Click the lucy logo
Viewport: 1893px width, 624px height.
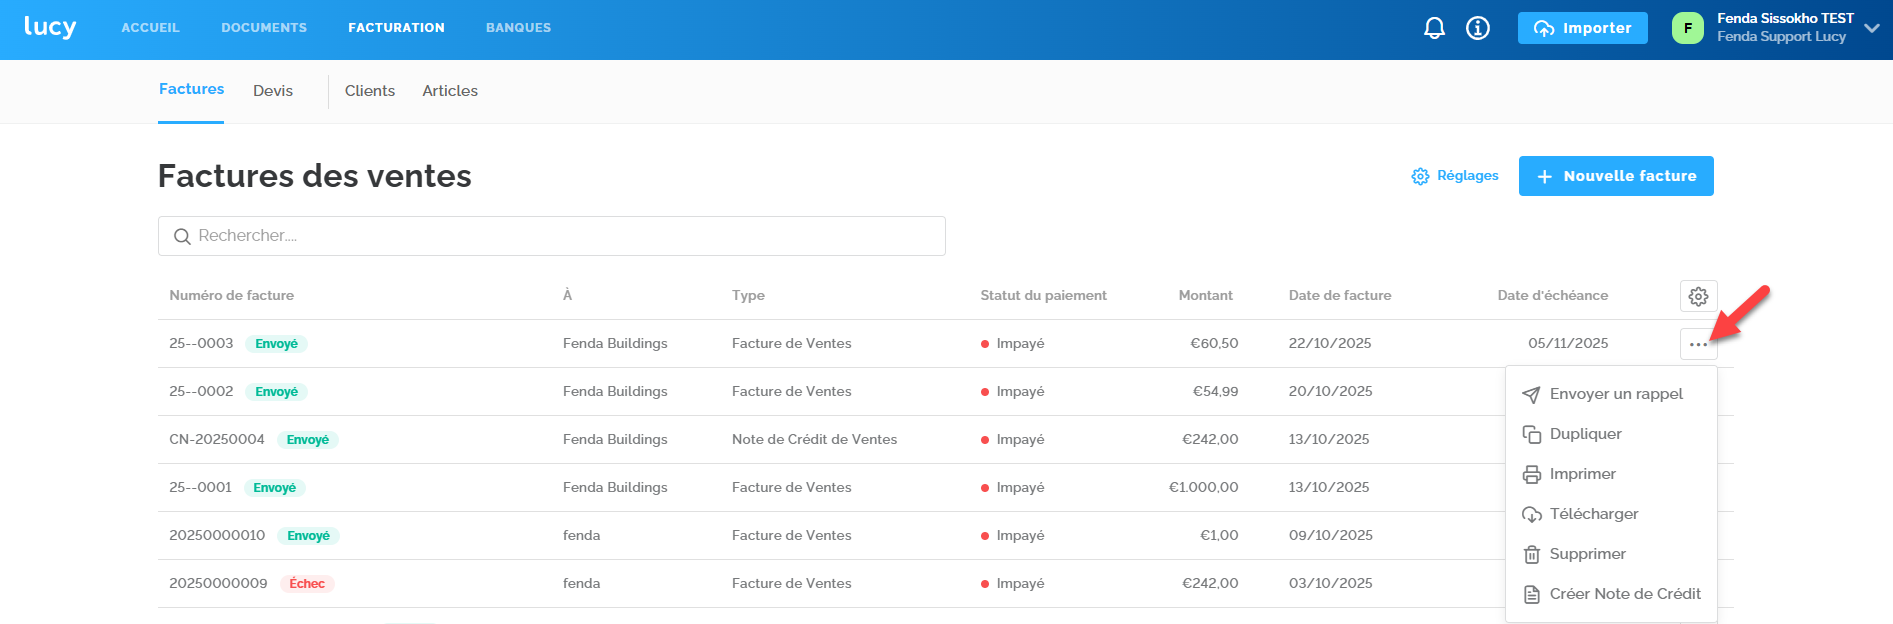(50, 27)
